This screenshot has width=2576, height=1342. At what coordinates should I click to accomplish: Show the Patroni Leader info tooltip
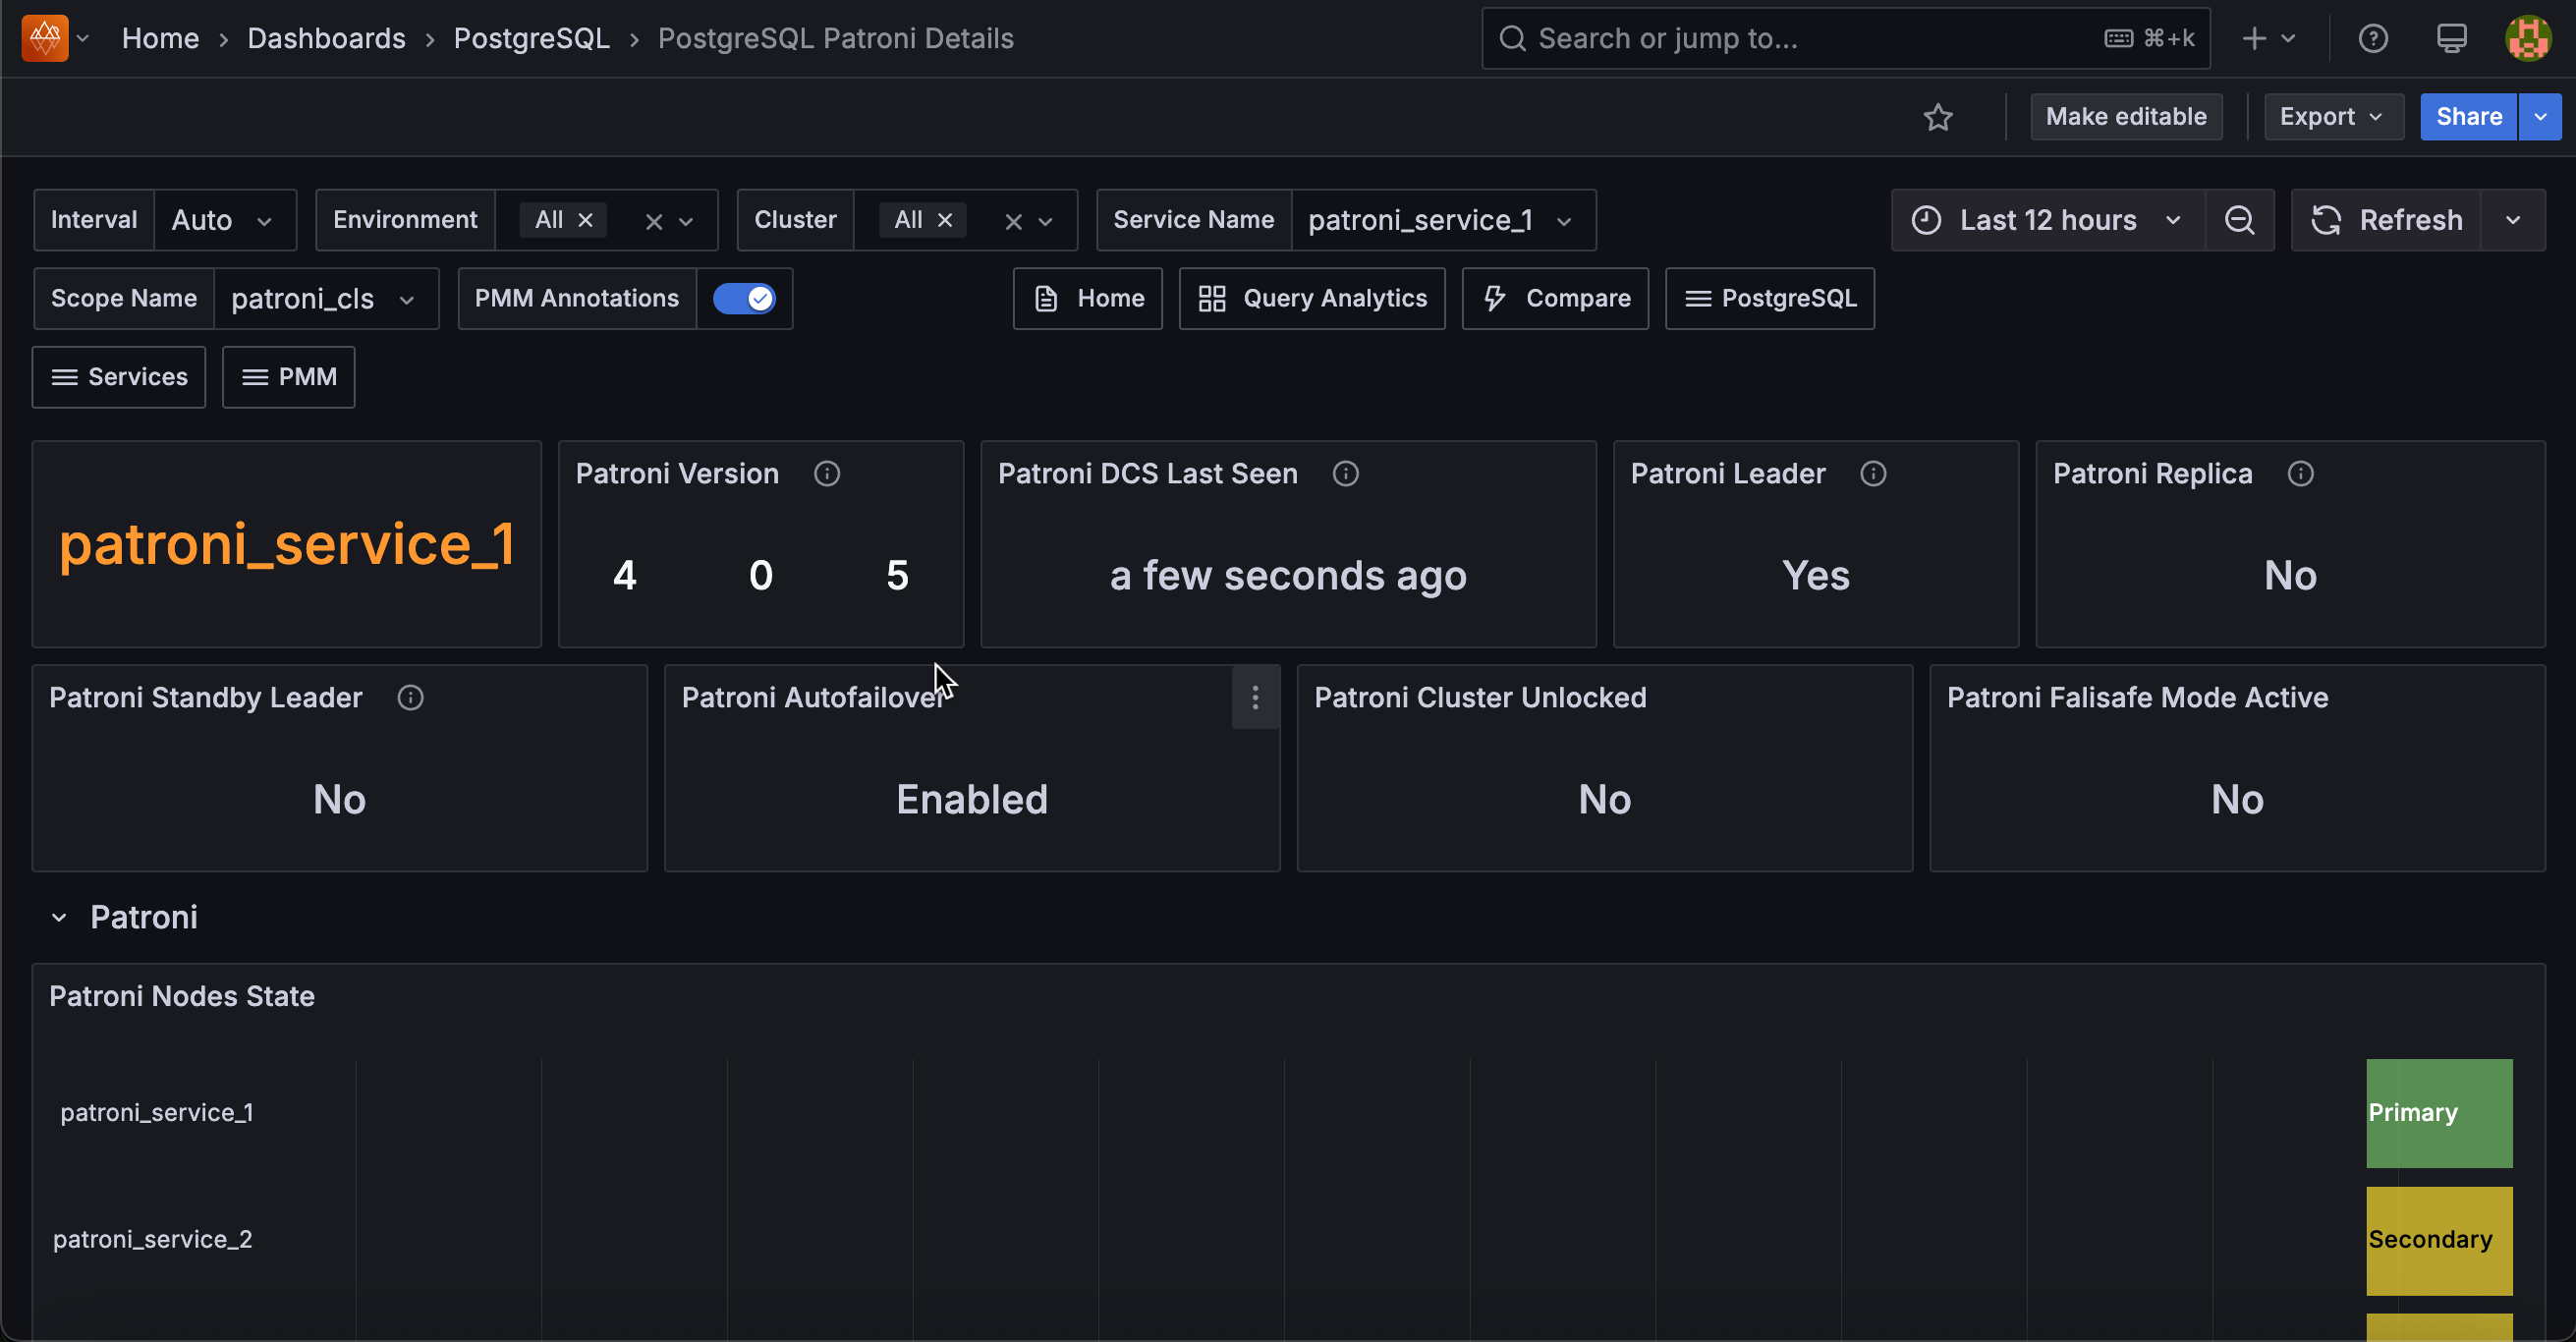coord(1873,474)
